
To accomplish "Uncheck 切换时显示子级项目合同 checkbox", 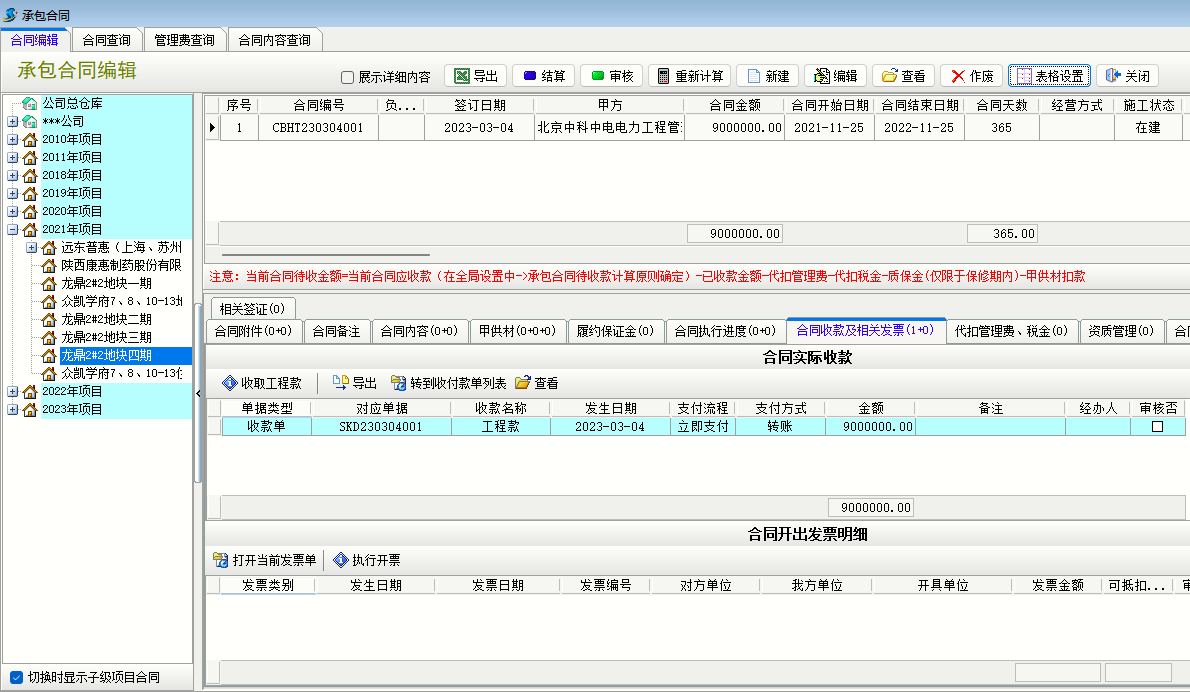I will pyautogui.click(x=16, y=677).
